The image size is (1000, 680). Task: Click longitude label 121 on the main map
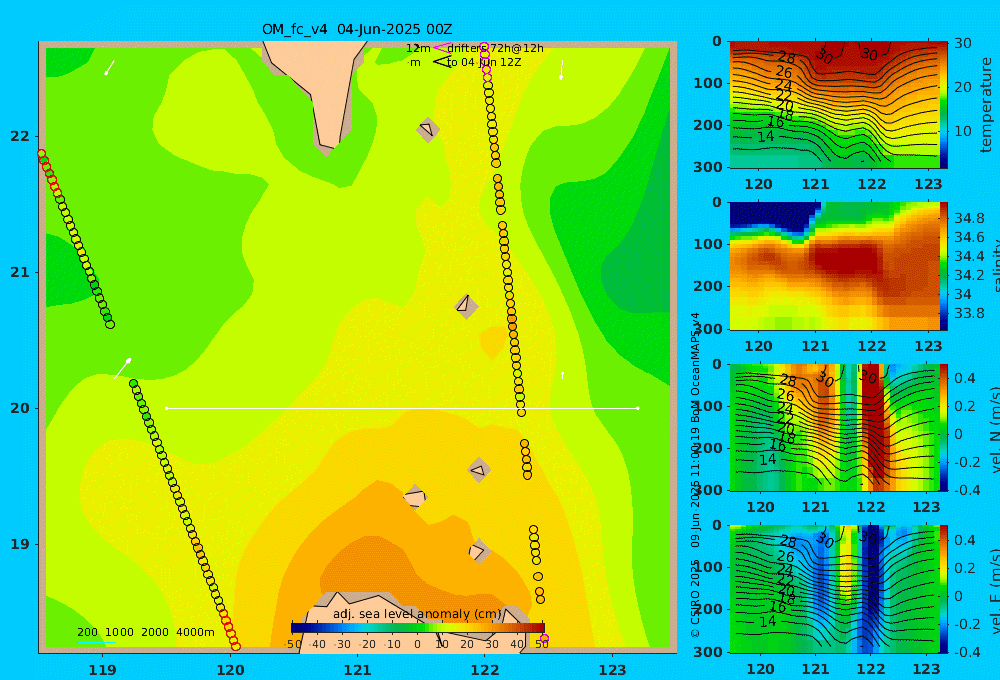[x=357, y=670]
